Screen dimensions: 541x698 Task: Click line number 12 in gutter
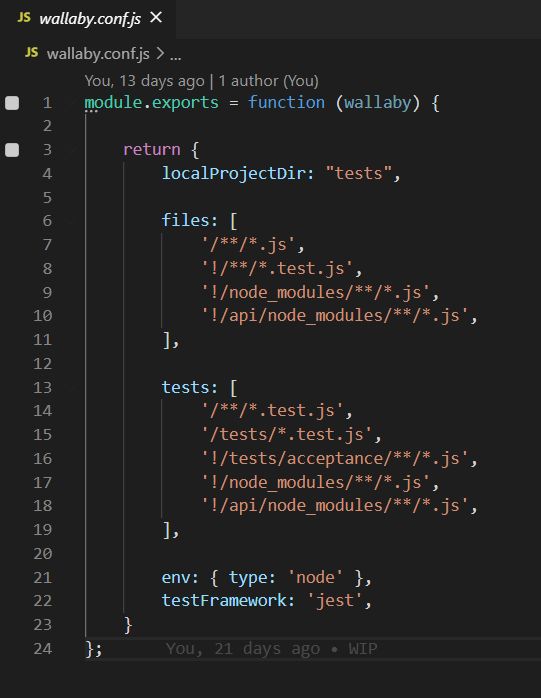(43, 364)
